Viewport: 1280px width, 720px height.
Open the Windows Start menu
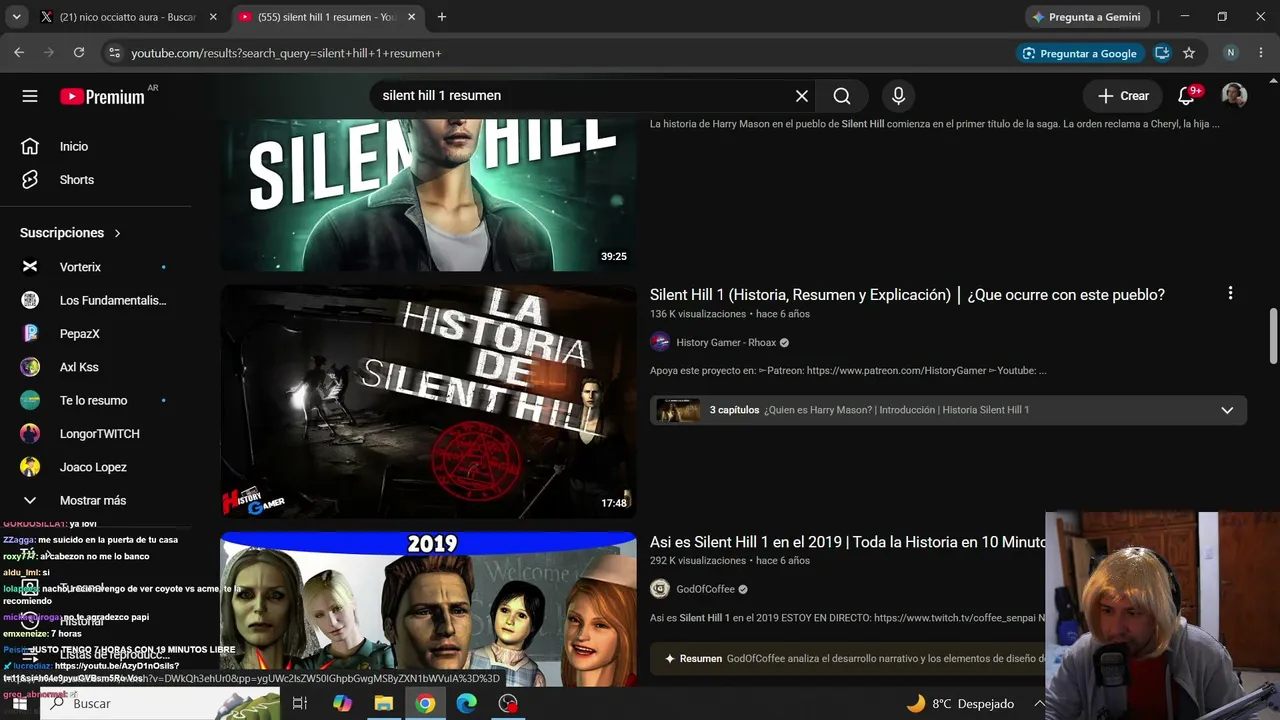pyautogui.click(x=19, y=703)
